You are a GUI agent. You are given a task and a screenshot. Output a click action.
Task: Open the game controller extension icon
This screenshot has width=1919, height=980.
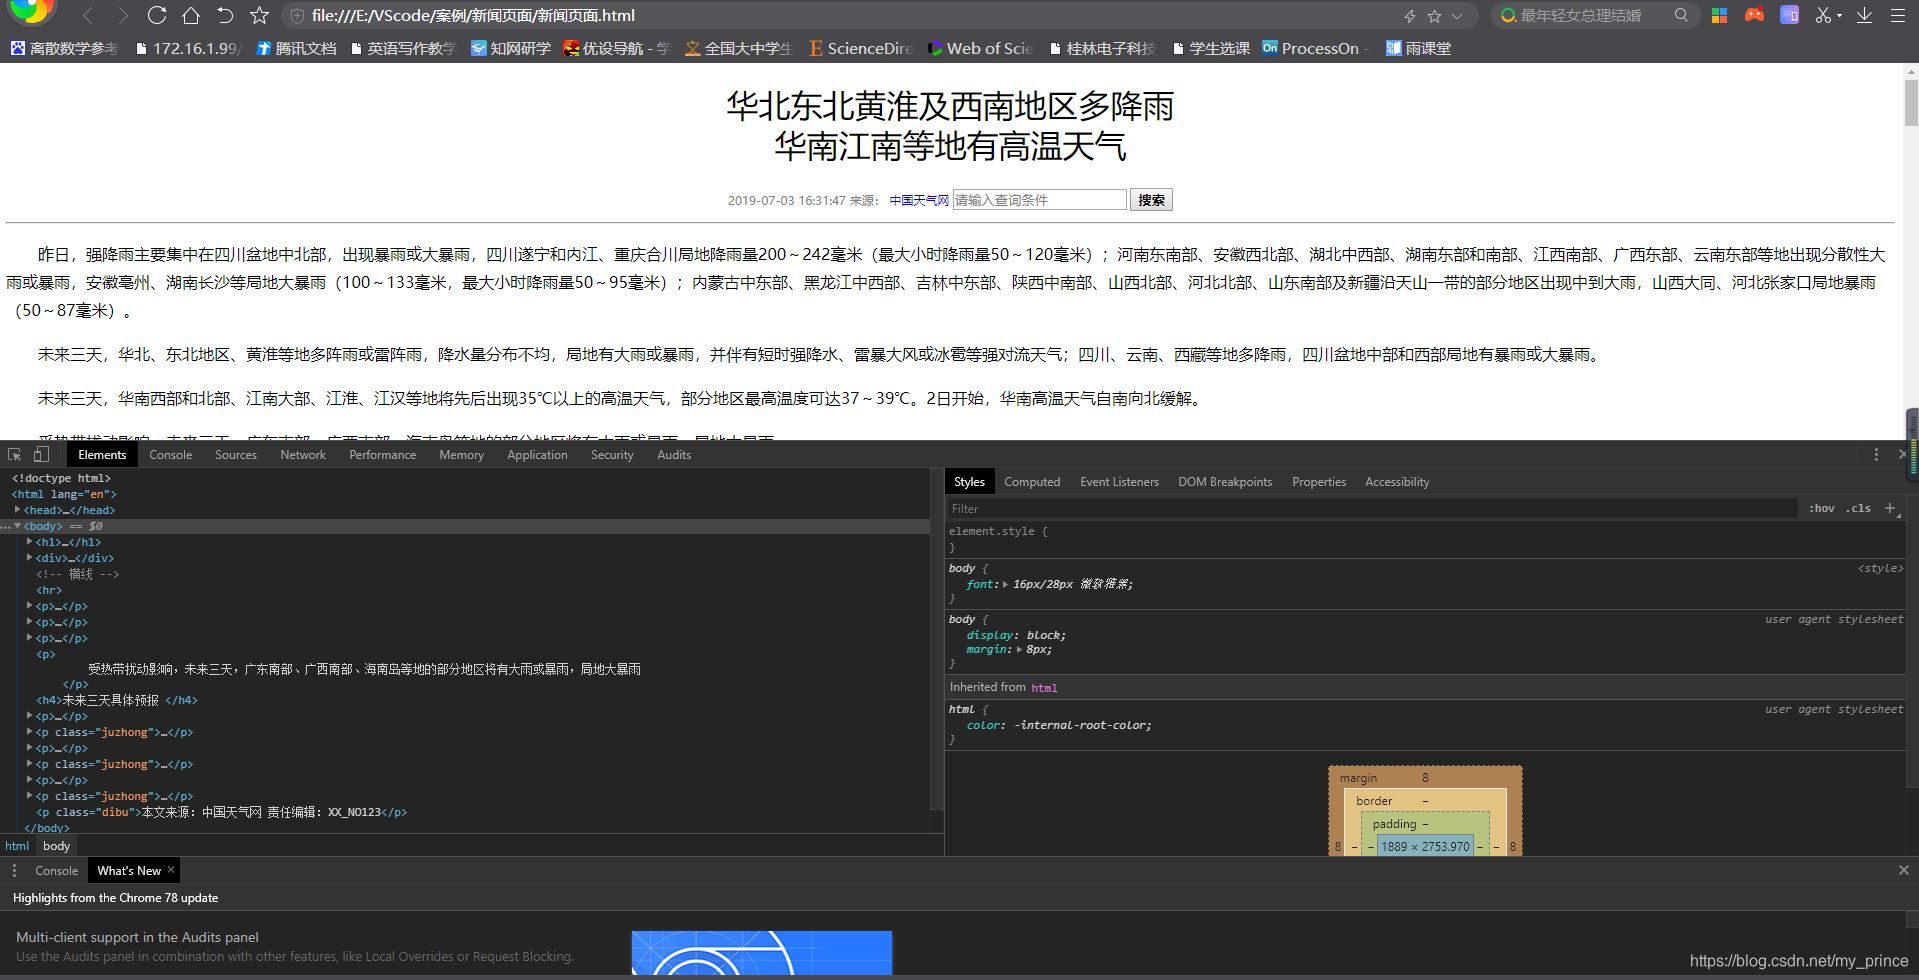tap(1754, 15)
